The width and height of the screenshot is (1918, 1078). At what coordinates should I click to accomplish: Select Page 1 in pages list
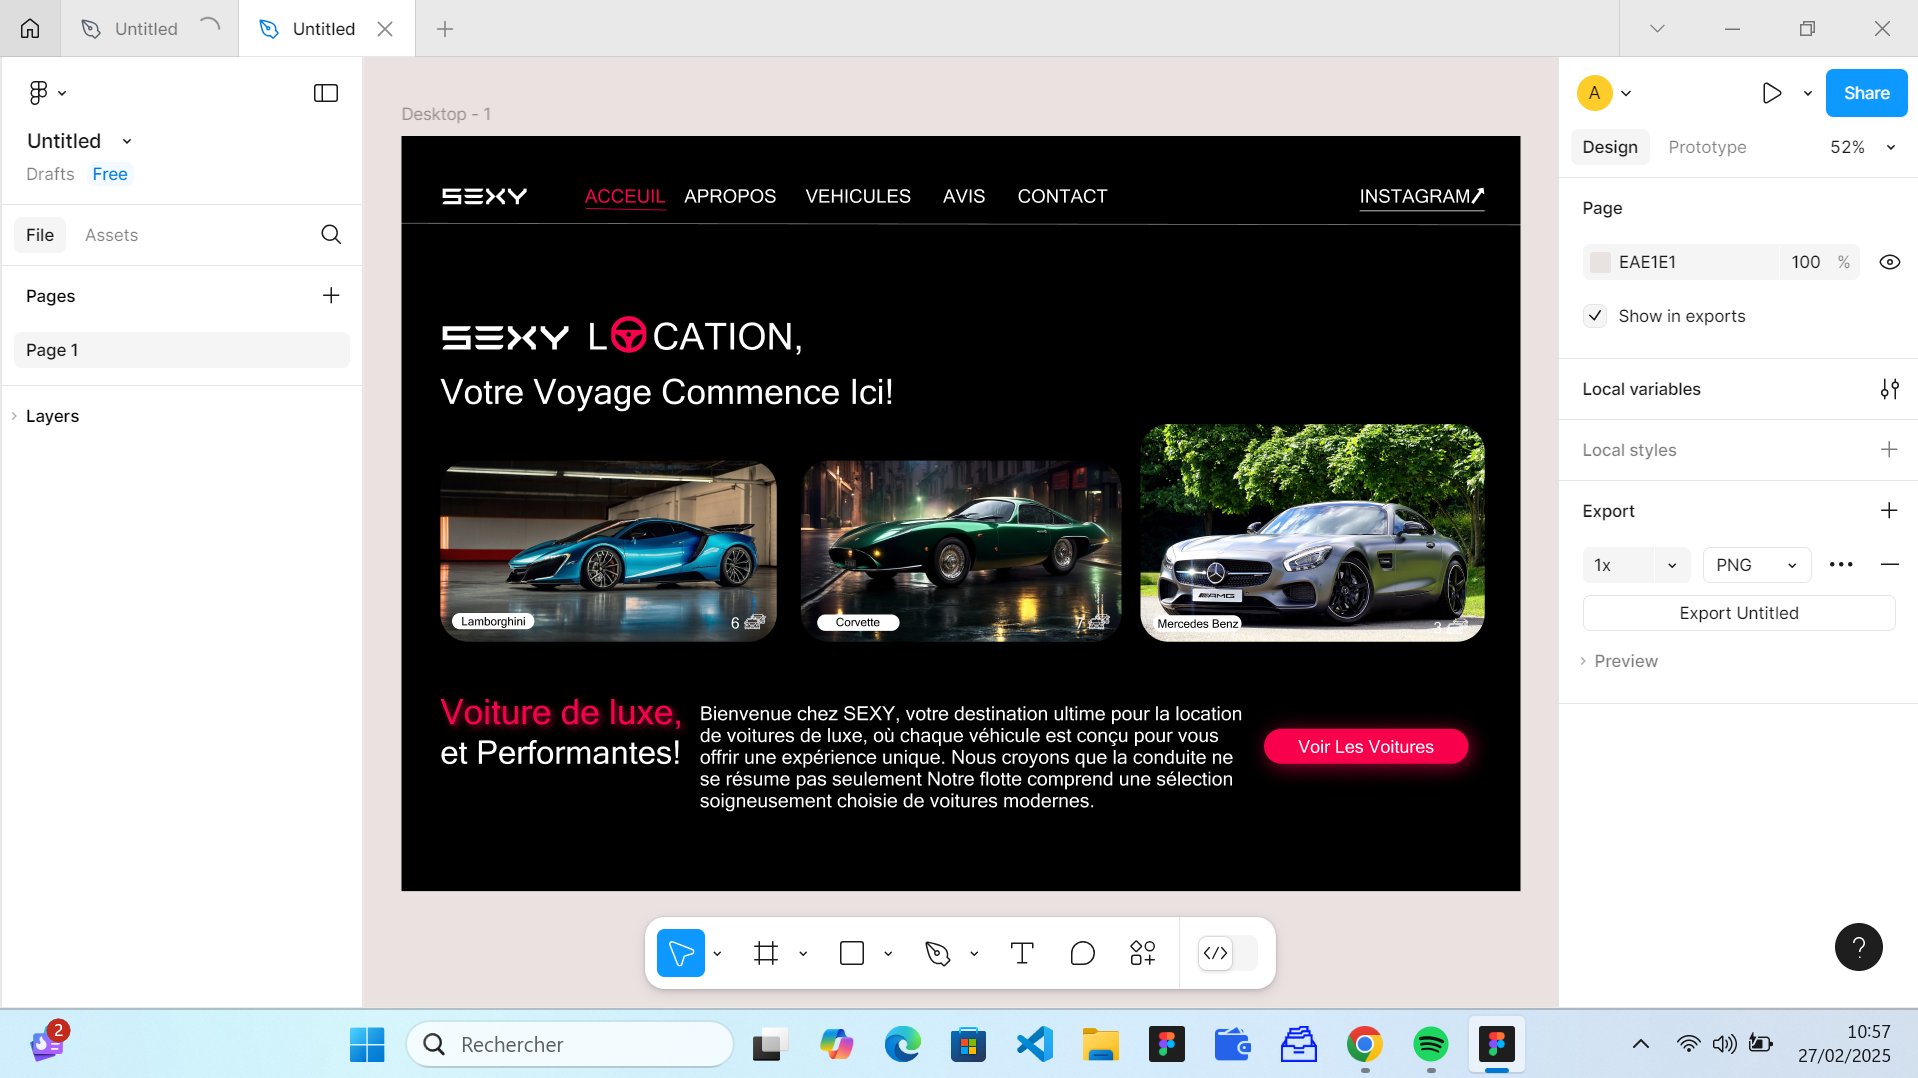(182, 350)
